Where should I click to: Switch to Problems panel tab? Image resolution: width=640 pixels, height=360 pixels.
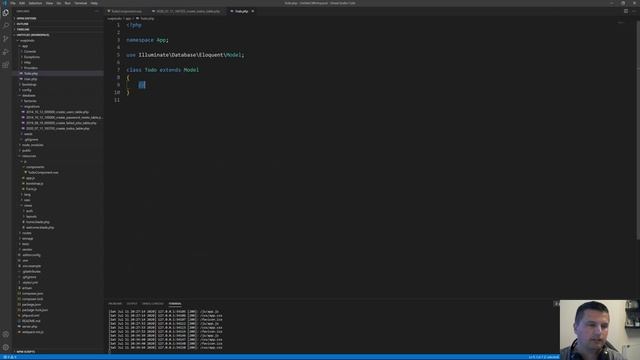pyautogui.click(x=115, y=304)
